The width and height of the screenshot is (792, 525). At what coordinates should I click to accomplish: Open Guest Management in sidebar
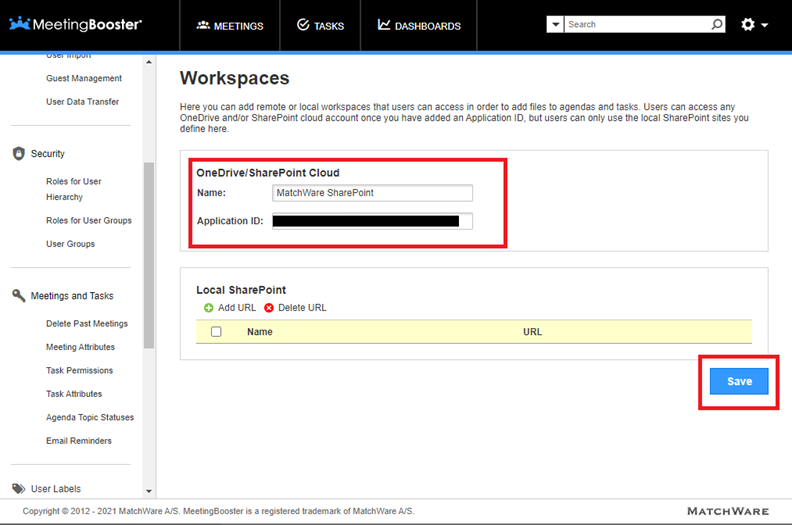click(84, 78)
